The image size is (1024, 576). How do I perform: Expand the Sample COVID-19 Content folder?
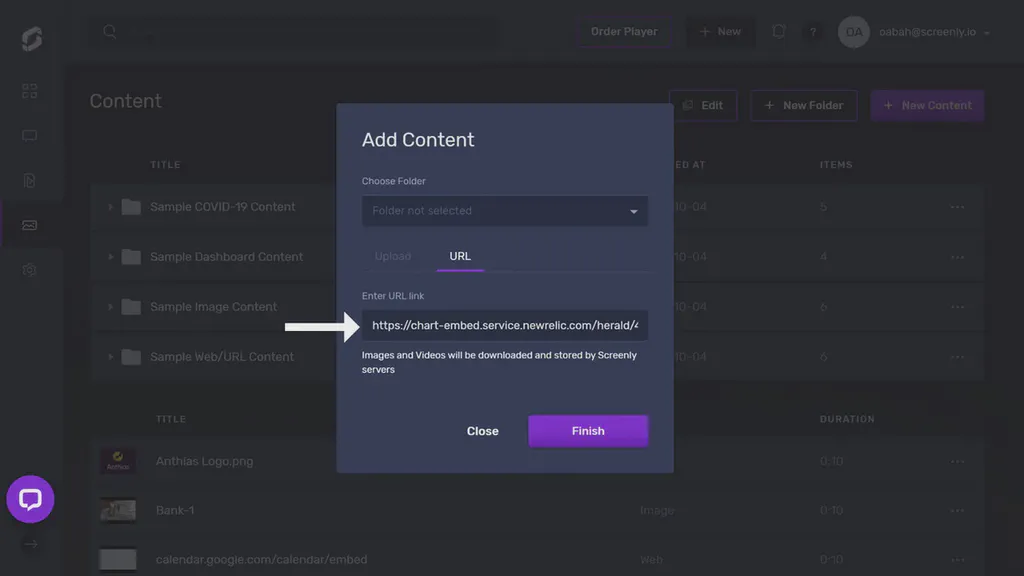(x=111, y=206)
